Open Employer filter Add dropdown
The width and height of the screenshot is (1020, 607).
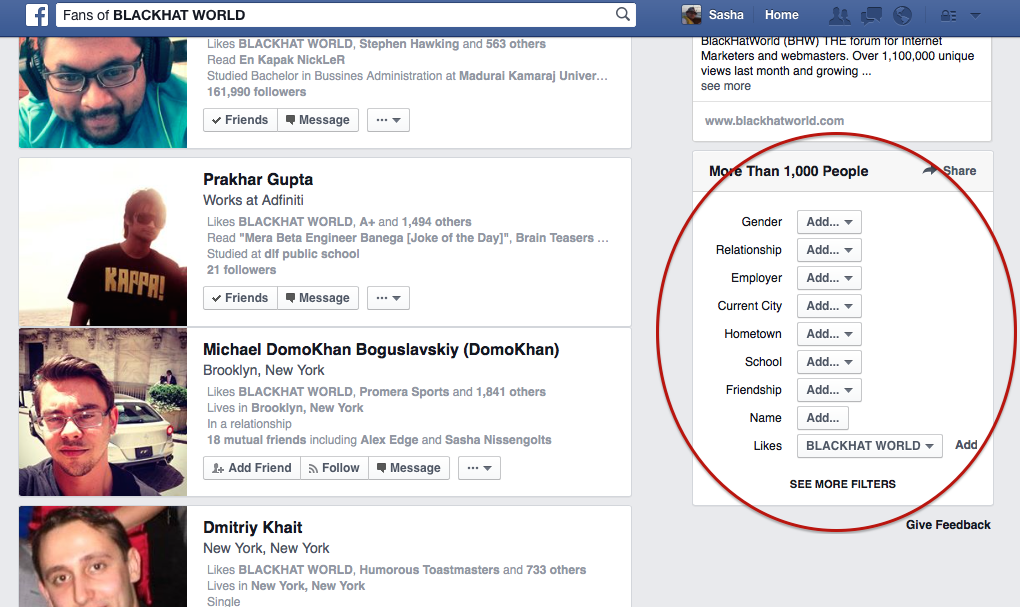pos(829,278)
